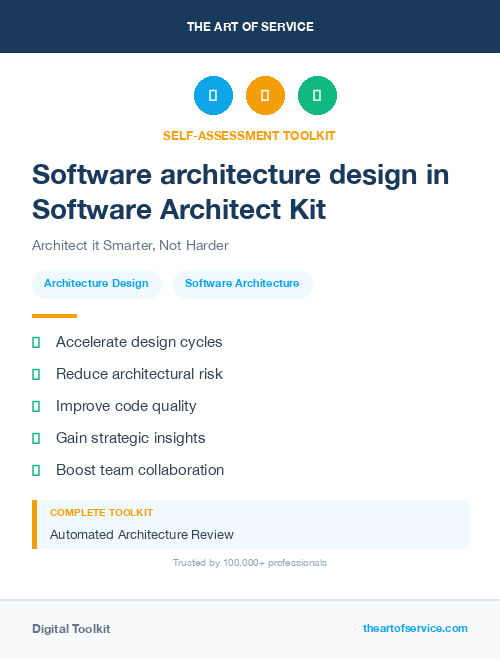Click bullet icon beside Gain strategic insights

[36, 438]
